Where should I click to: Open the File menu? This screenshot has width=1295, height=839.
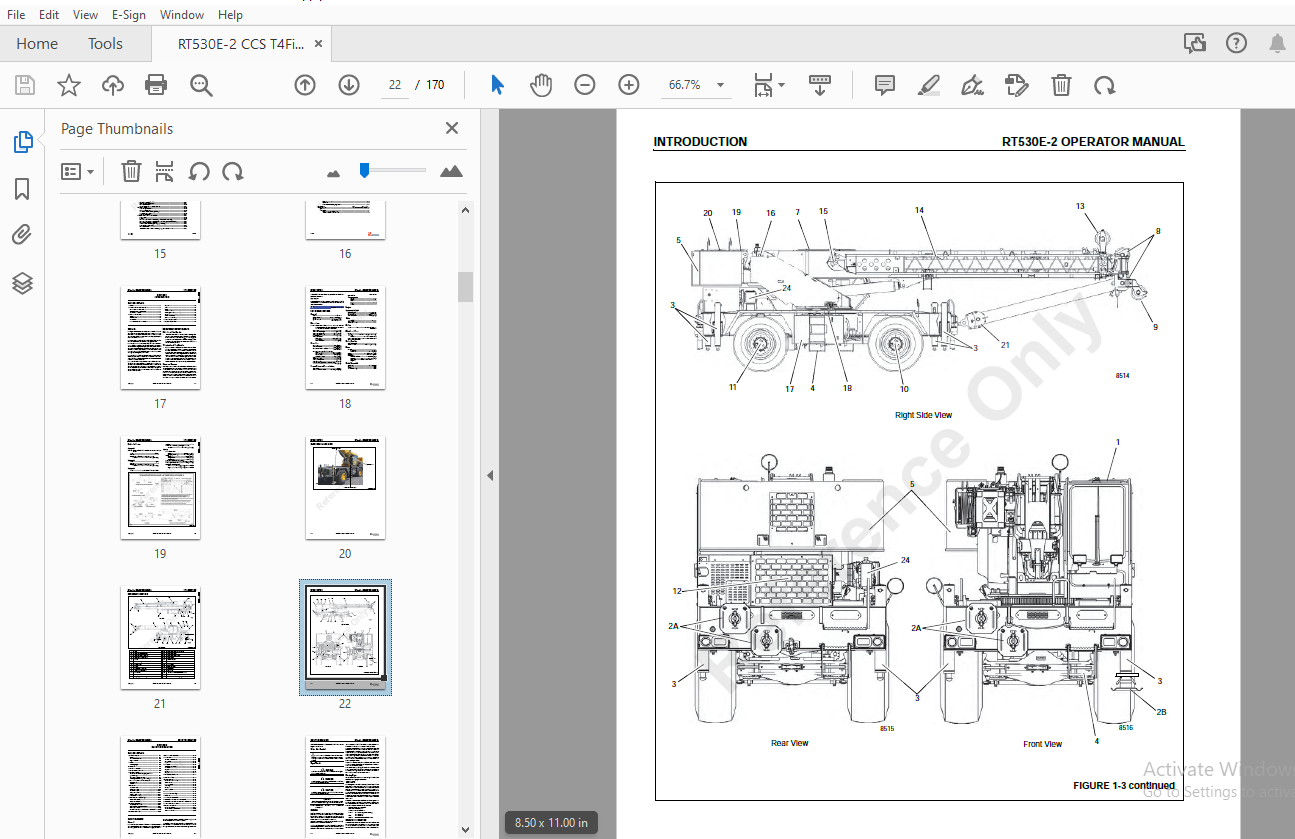16,15
